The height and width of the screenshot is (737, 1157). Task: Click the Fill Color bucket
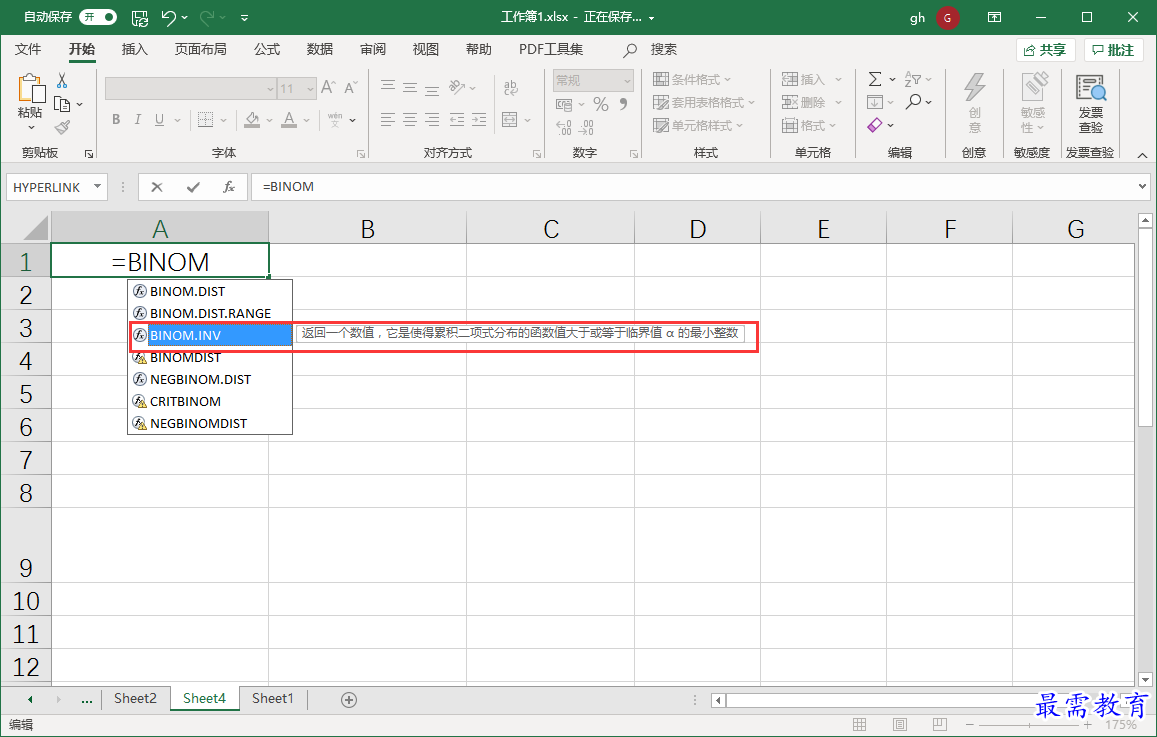pyautogui.click(x=252, y=120)
